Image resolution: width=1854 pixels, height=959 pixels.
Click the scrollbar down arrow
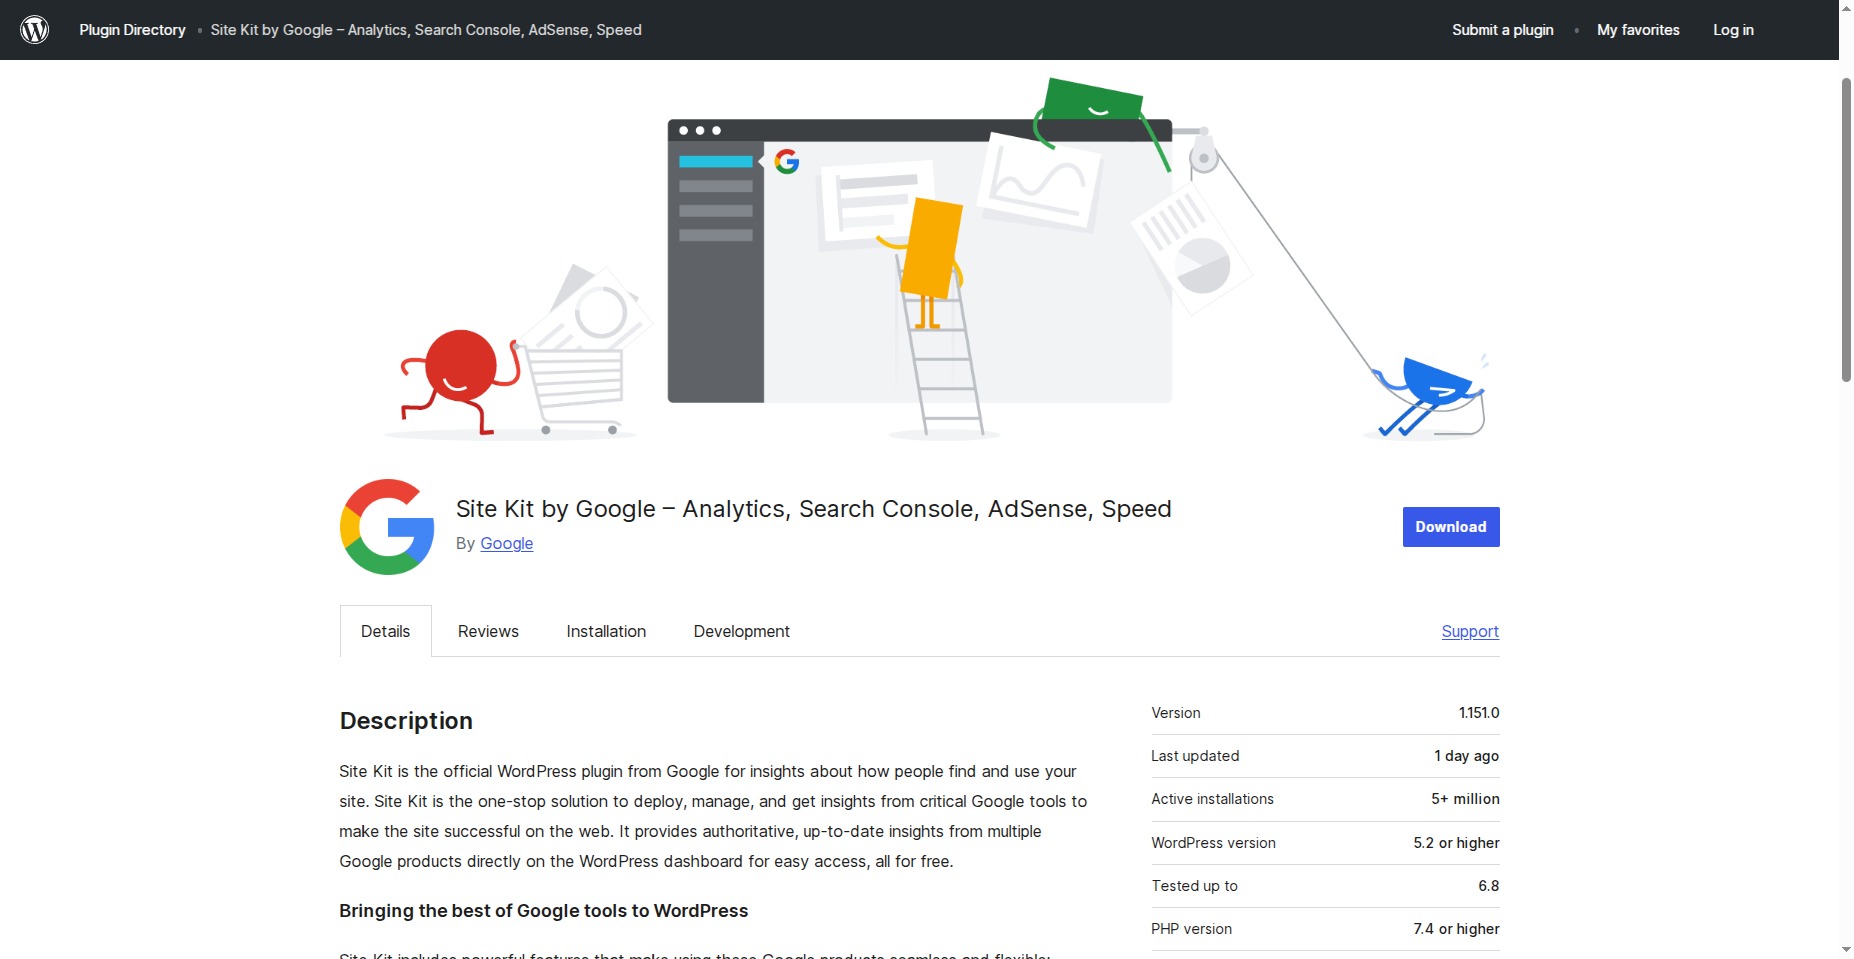(x=1846, y=949)
